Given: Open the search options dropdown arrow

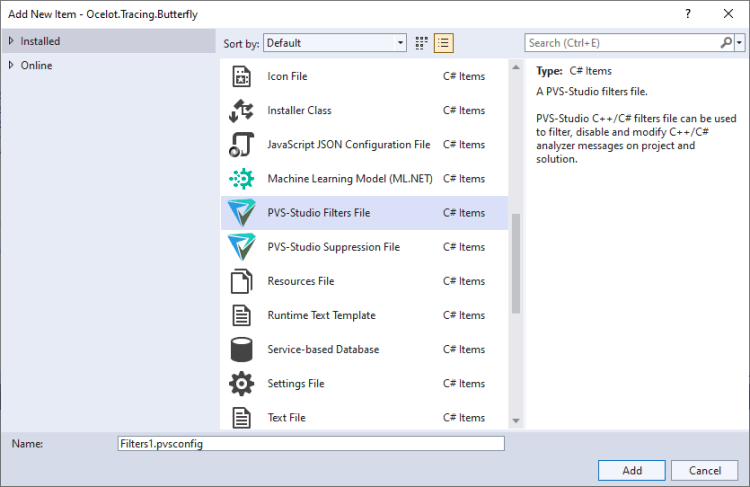Looking at the screenshot, I should pyautogui.click(x=740, y=43).
